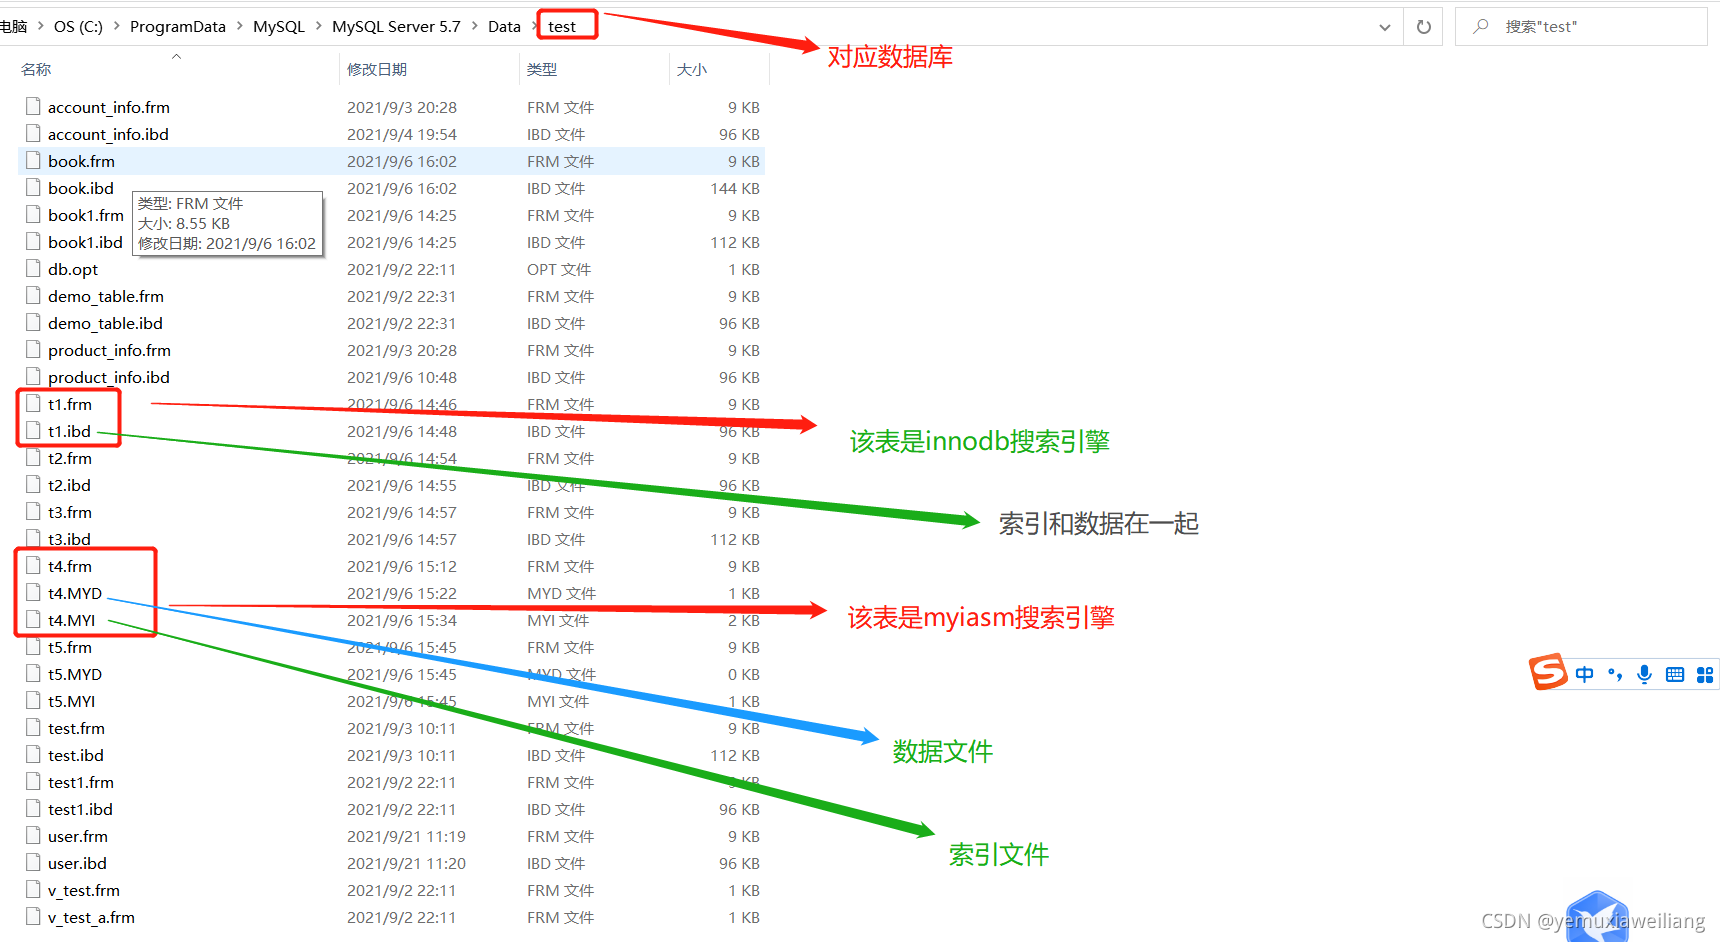Image resolution: width=1720 pixels, height=942 pixels.
Task: Go to ProgramData in the breadcrumb
Action: point(178,27)
